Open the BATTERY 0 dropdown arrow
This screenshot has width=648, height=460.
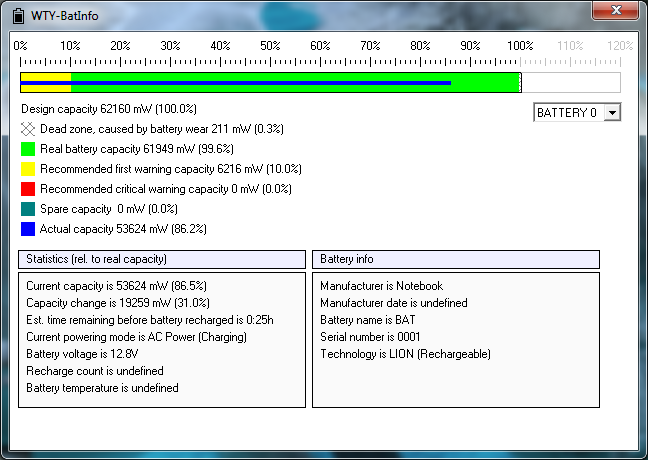coord(612,112)
